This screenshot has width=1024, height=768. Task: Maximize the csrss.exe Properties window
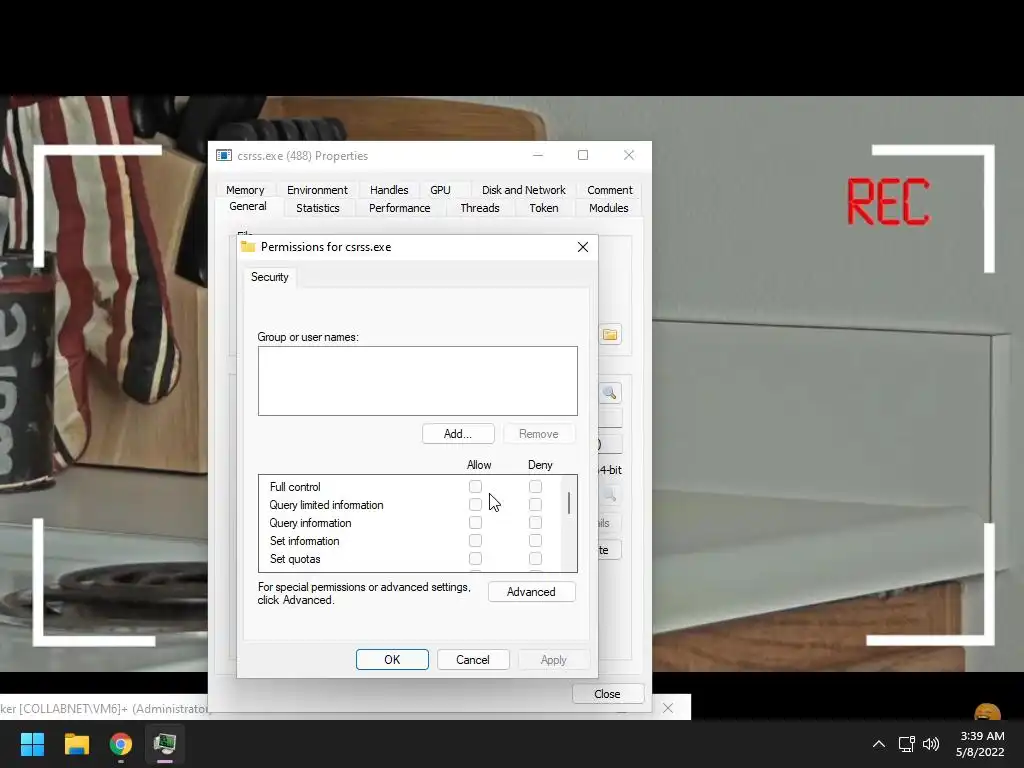click(x=583, y=155)
